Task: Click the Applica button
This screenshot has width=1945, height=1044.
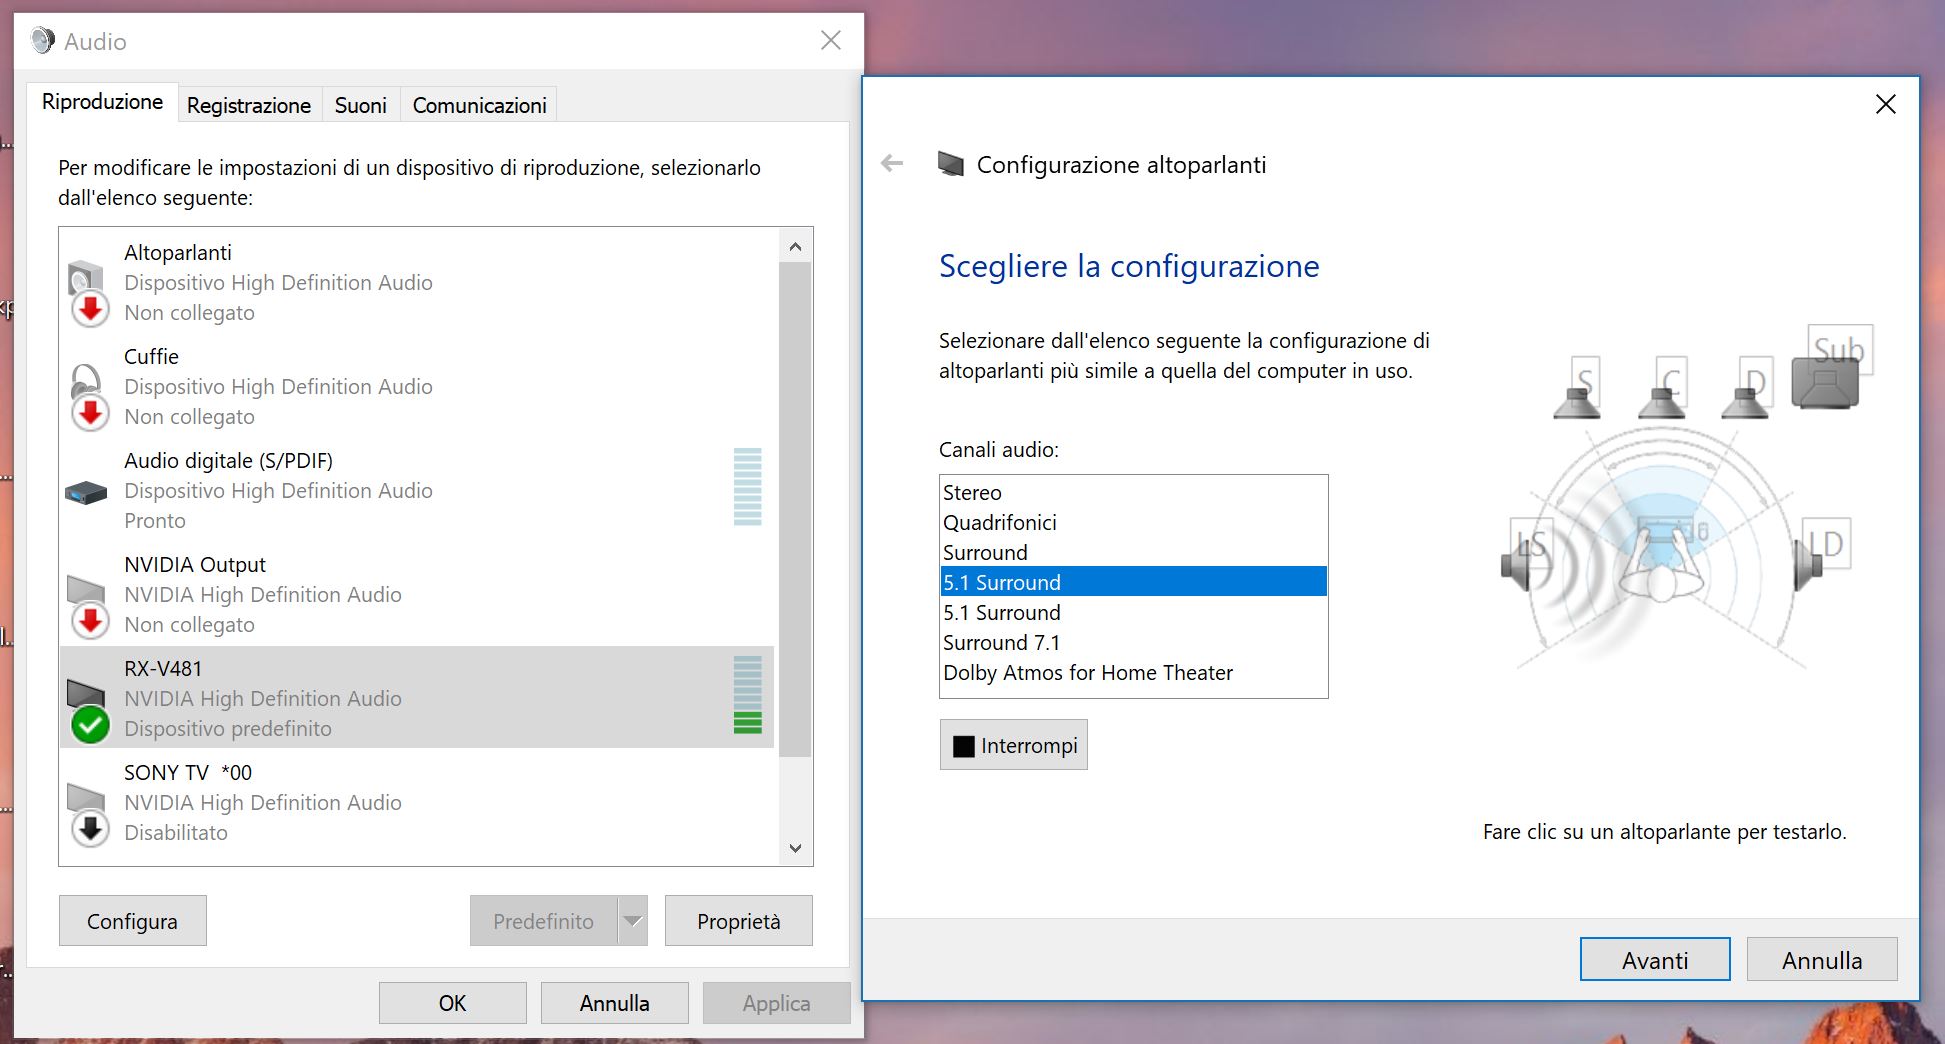Action: click(776, 1003)
